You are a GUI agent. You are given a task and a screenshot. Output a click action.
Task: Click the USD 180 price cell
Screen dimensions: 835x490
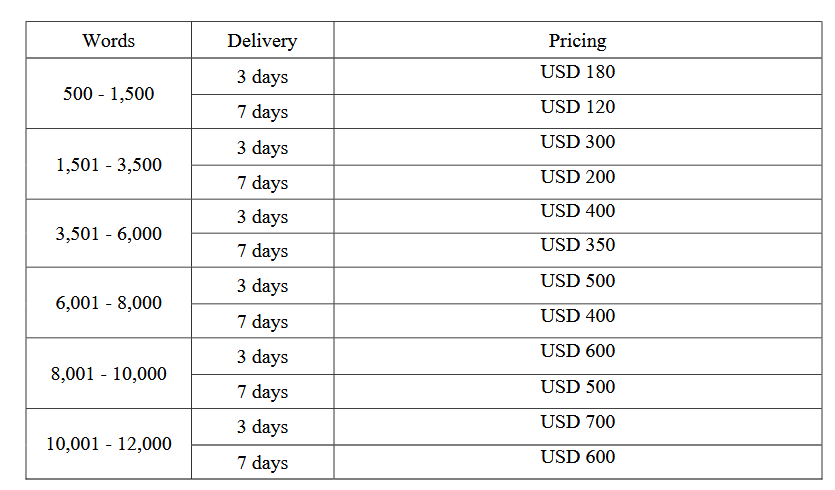coord(577,72)
